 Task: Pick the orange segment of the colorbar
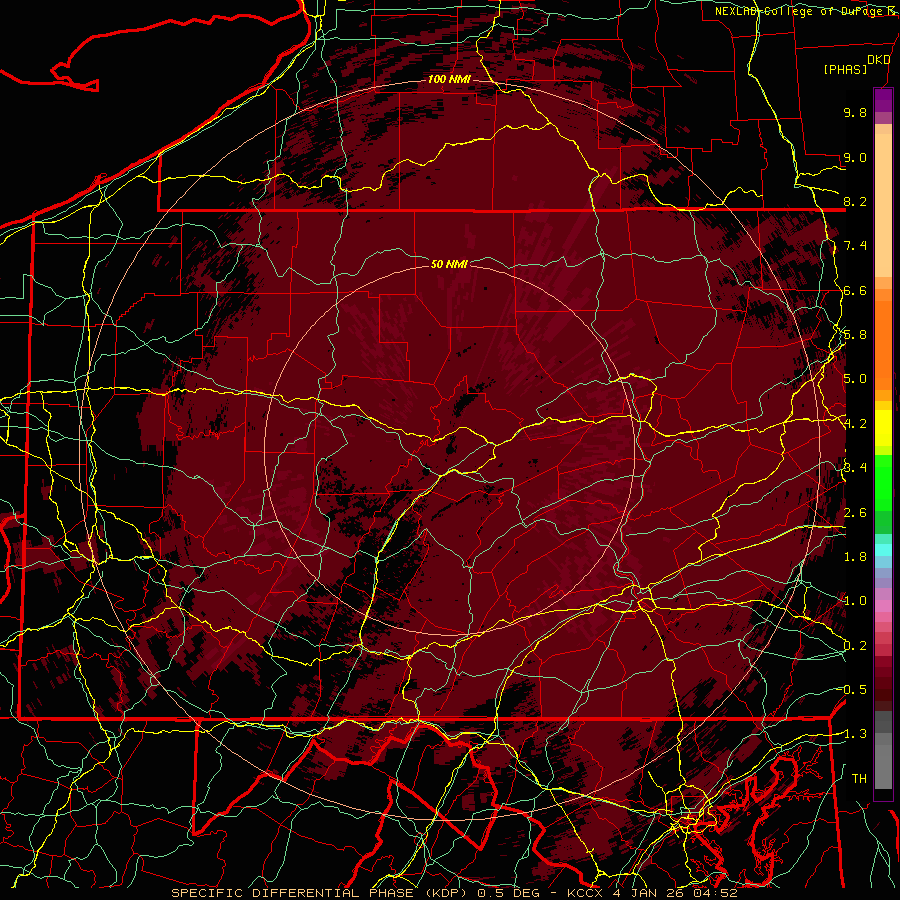point(883,344)
